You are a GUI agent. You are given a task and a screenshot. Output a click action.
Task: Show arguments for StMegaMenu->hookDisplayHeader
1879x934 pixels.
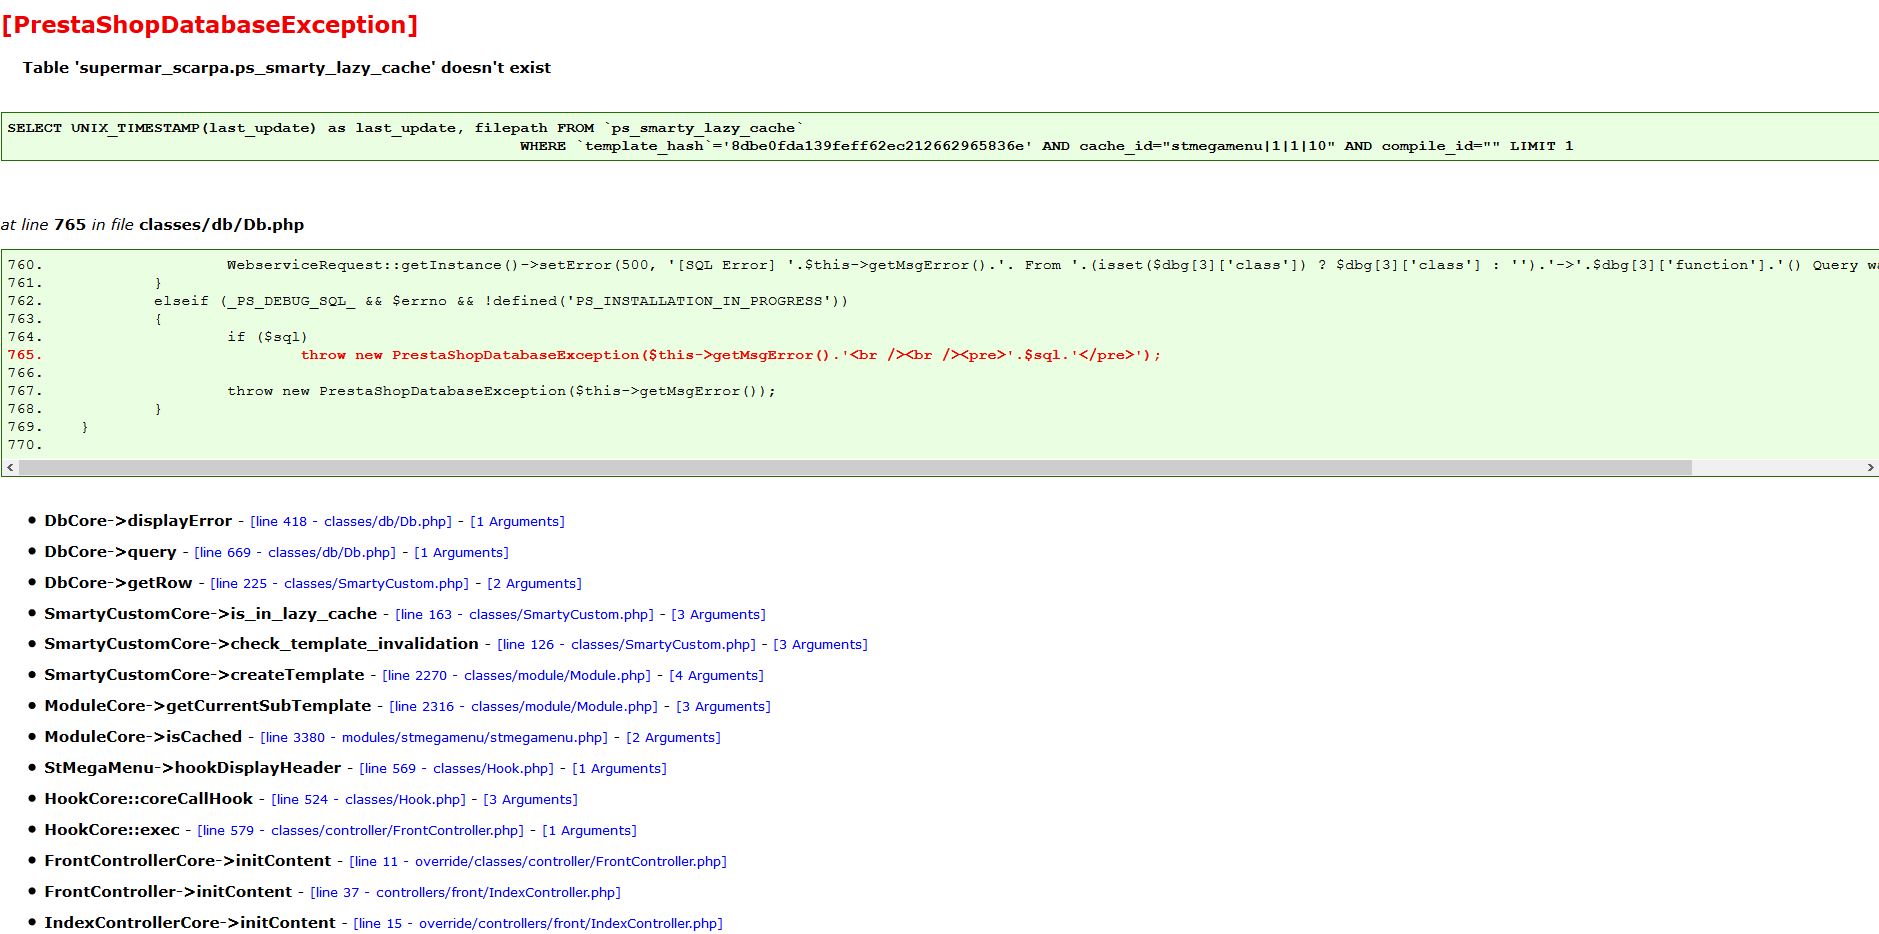[x=619, y=769]
